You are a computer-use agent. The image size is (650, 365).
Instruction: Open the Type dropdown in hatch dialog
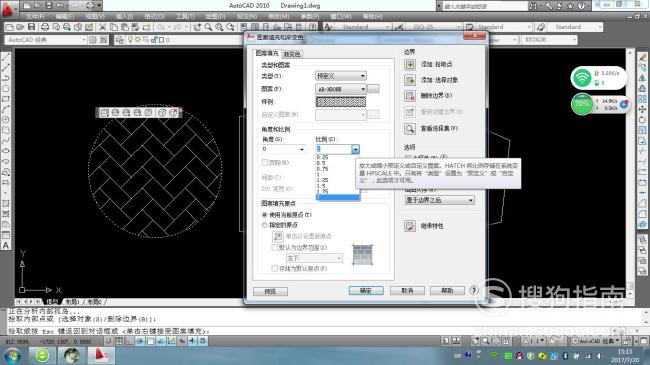pyautogui.click(x=341, y=76)
